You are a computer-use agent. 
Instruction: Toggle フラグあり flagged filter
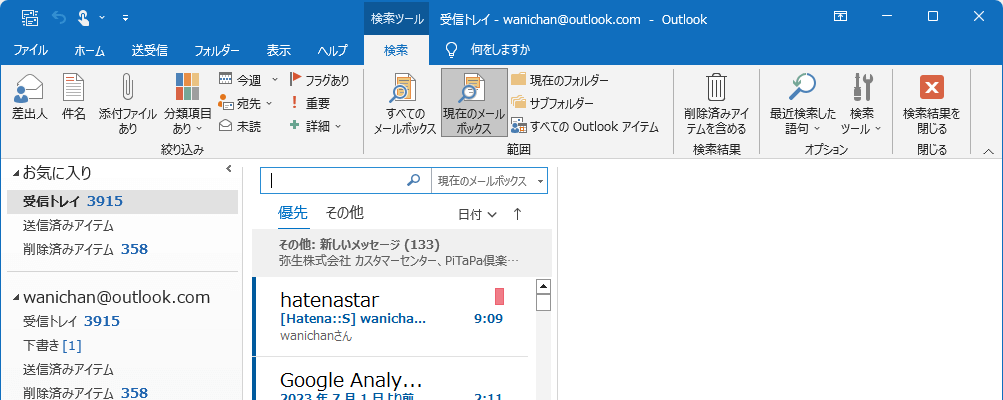point(319,80)
